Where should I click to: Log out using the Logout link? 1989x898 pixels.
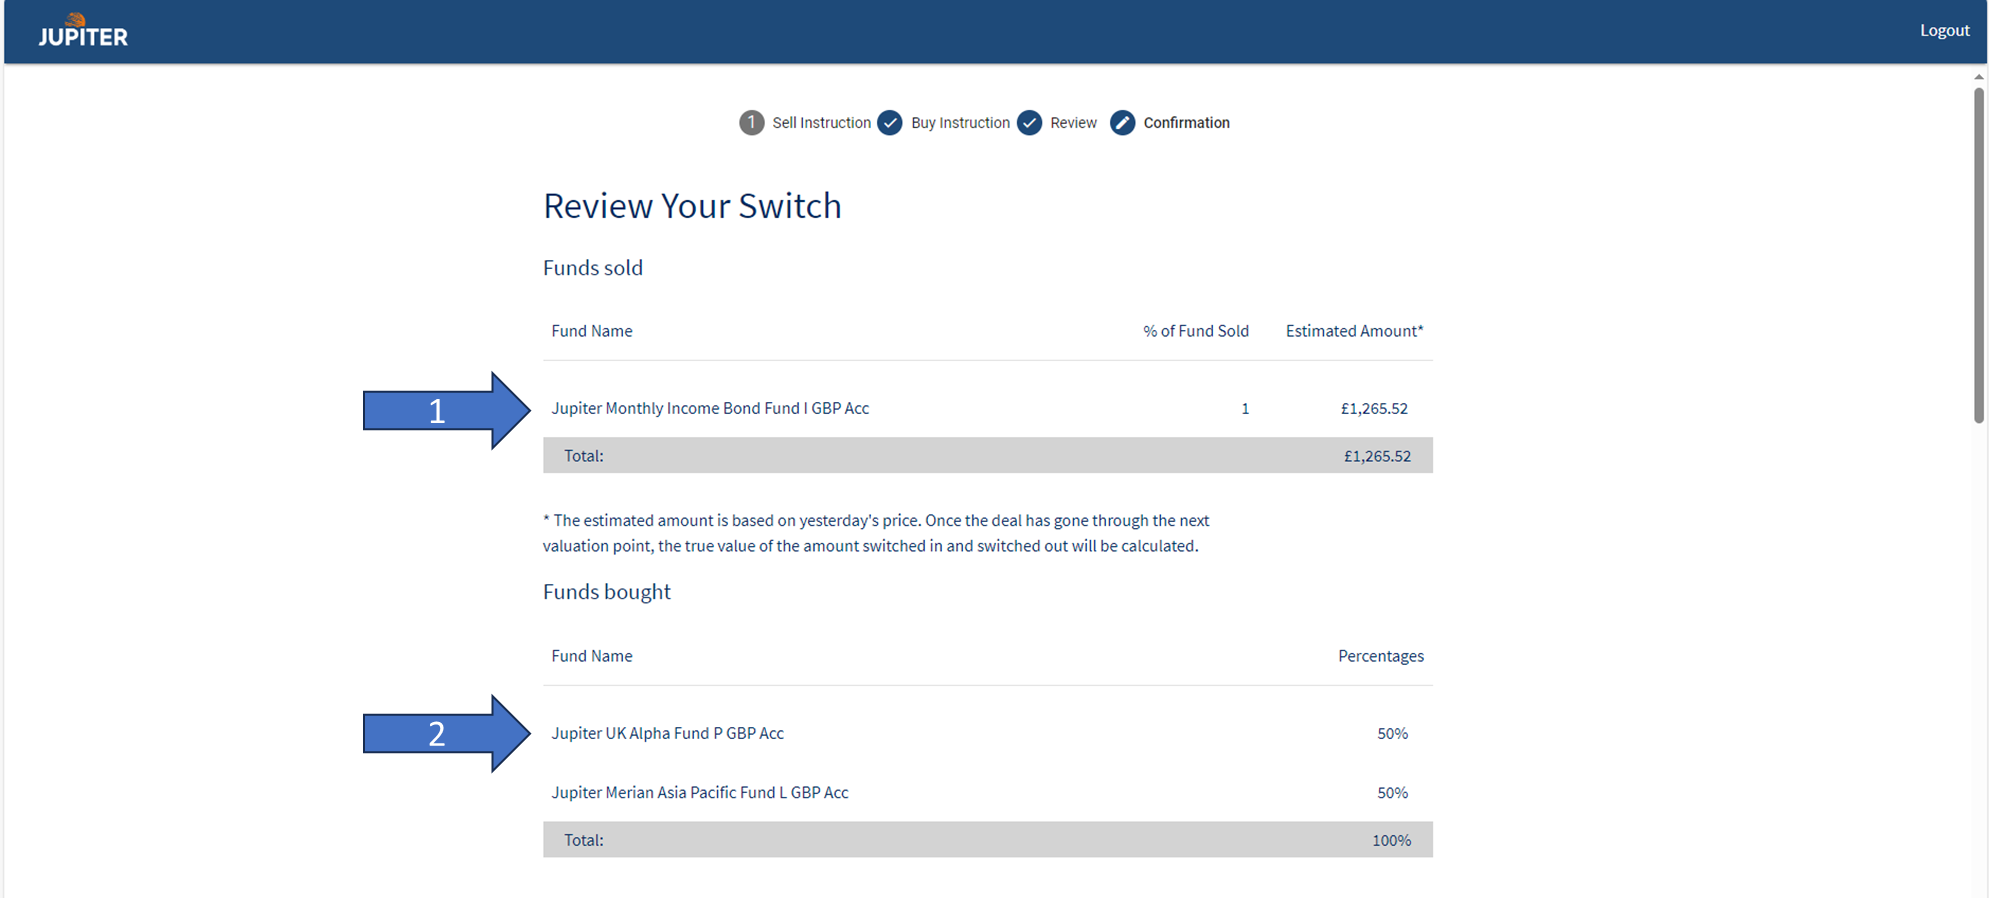tap(1944, 30)
